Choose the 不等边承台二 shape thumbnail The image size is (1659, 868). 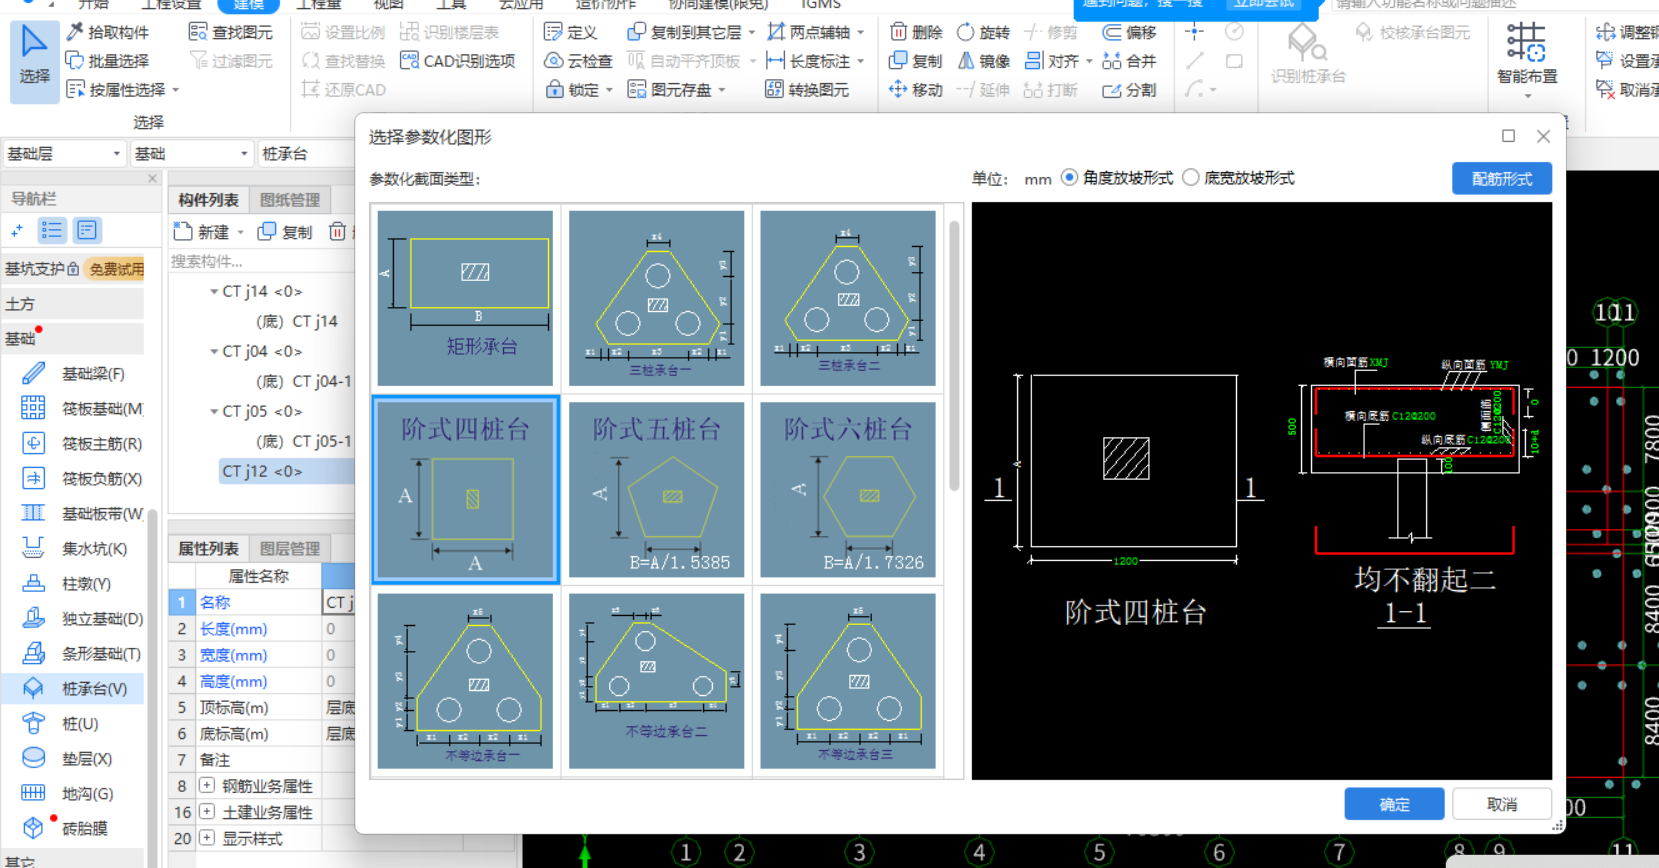tap(656, 681)
